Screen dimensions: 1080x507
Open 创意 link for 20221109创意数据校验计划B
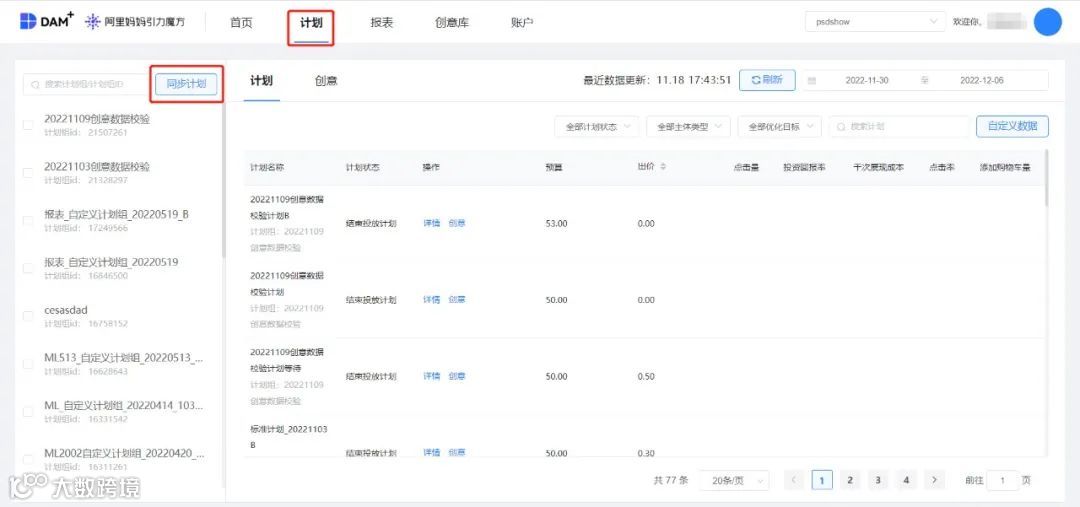click(457, 223)
